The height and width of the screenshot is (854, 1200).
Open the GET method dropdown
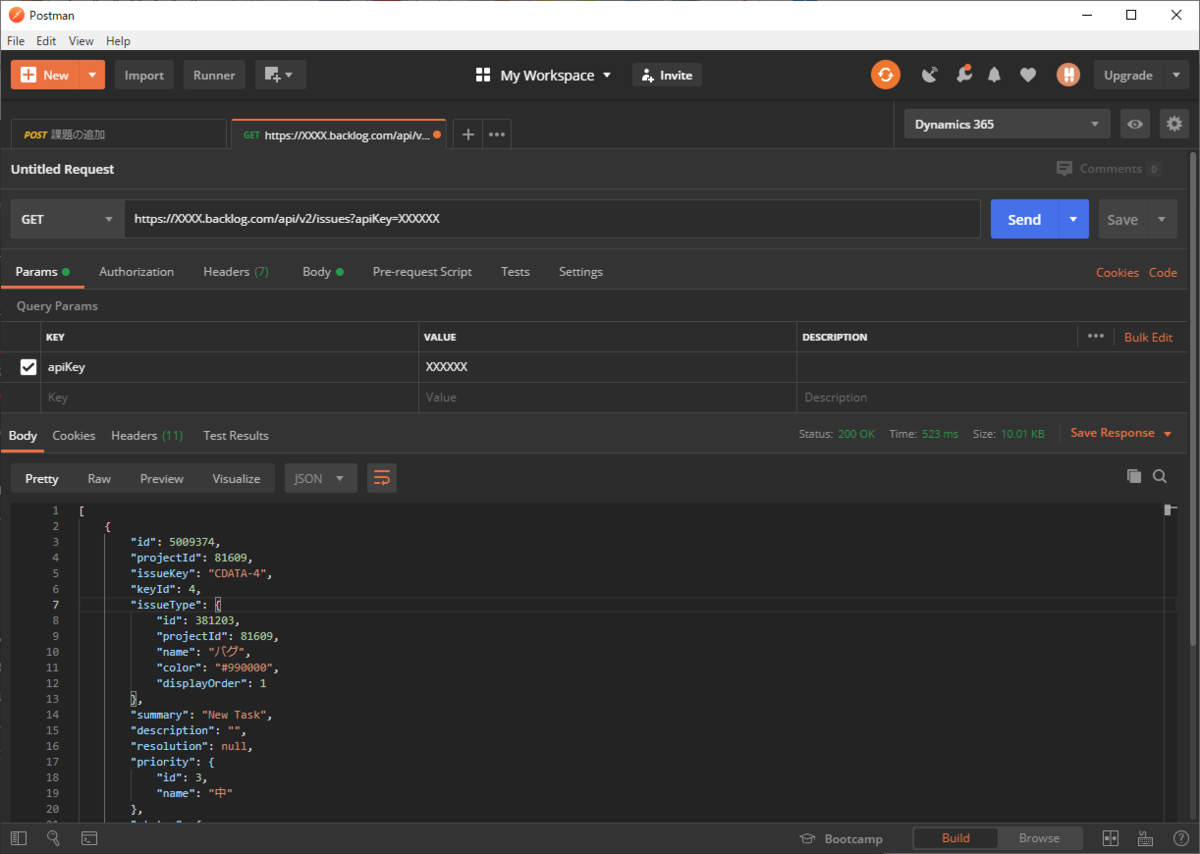67,219
